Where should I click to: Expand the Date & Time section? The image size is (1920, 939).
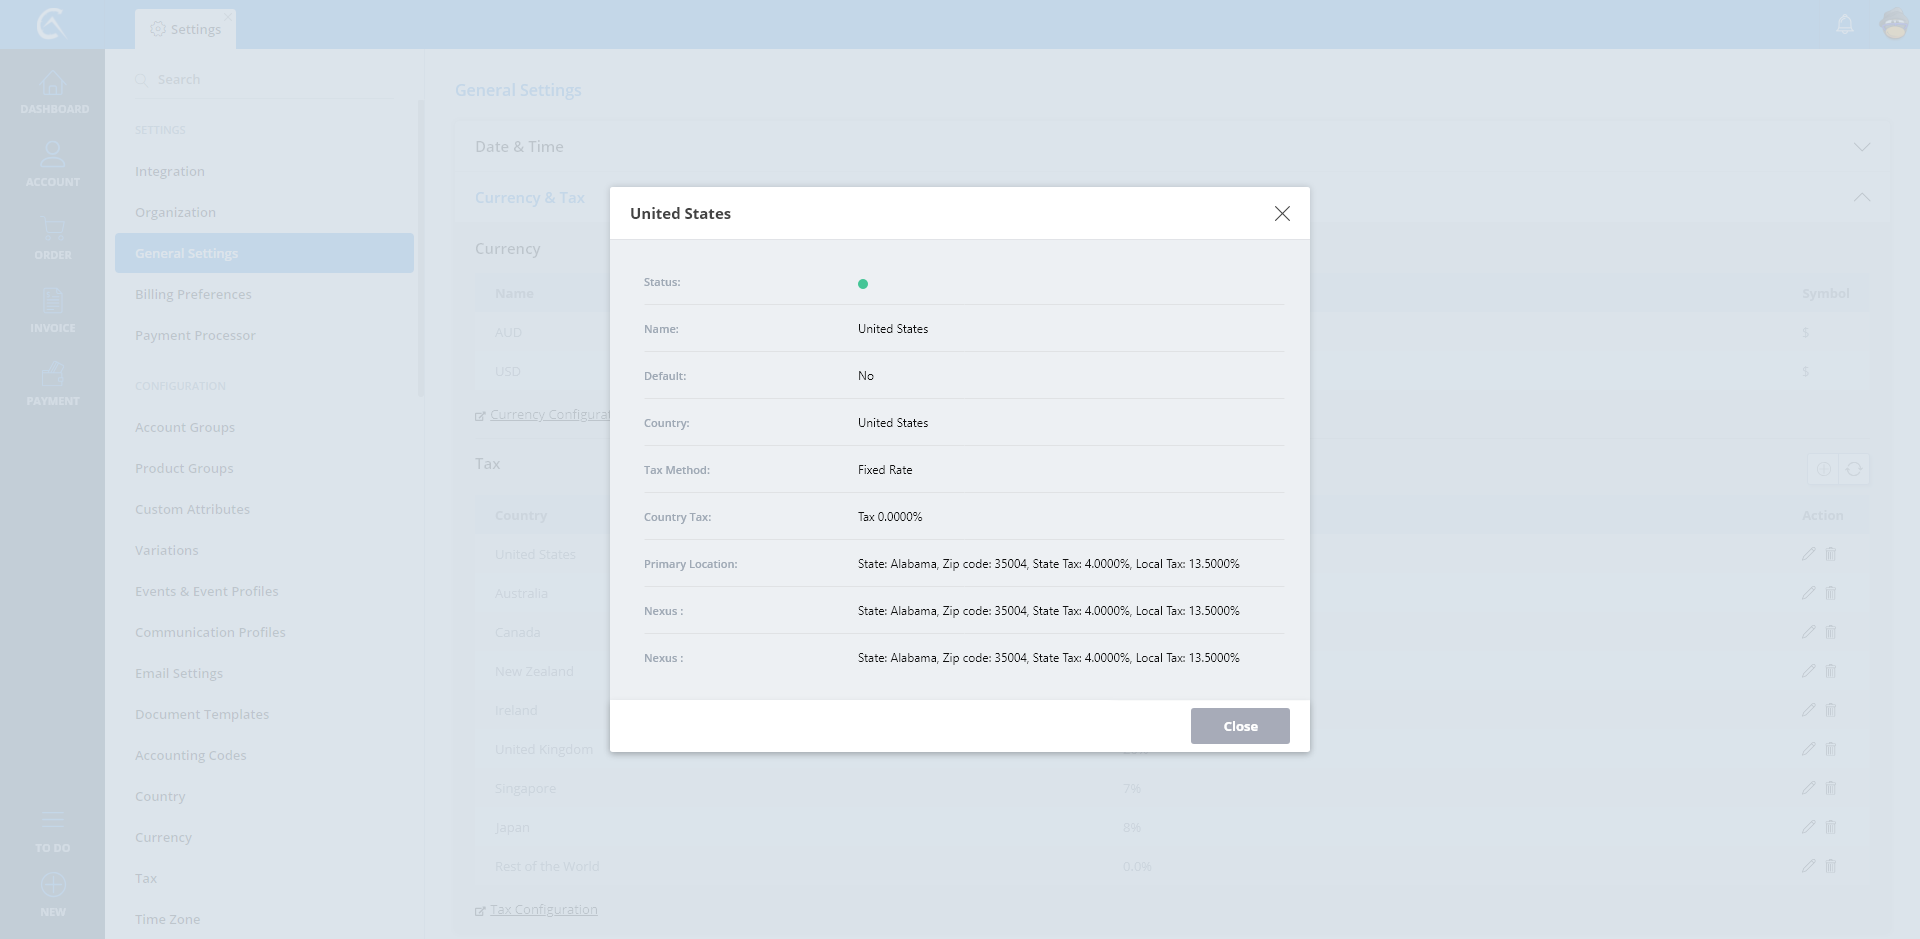(x=1861, y=147)
